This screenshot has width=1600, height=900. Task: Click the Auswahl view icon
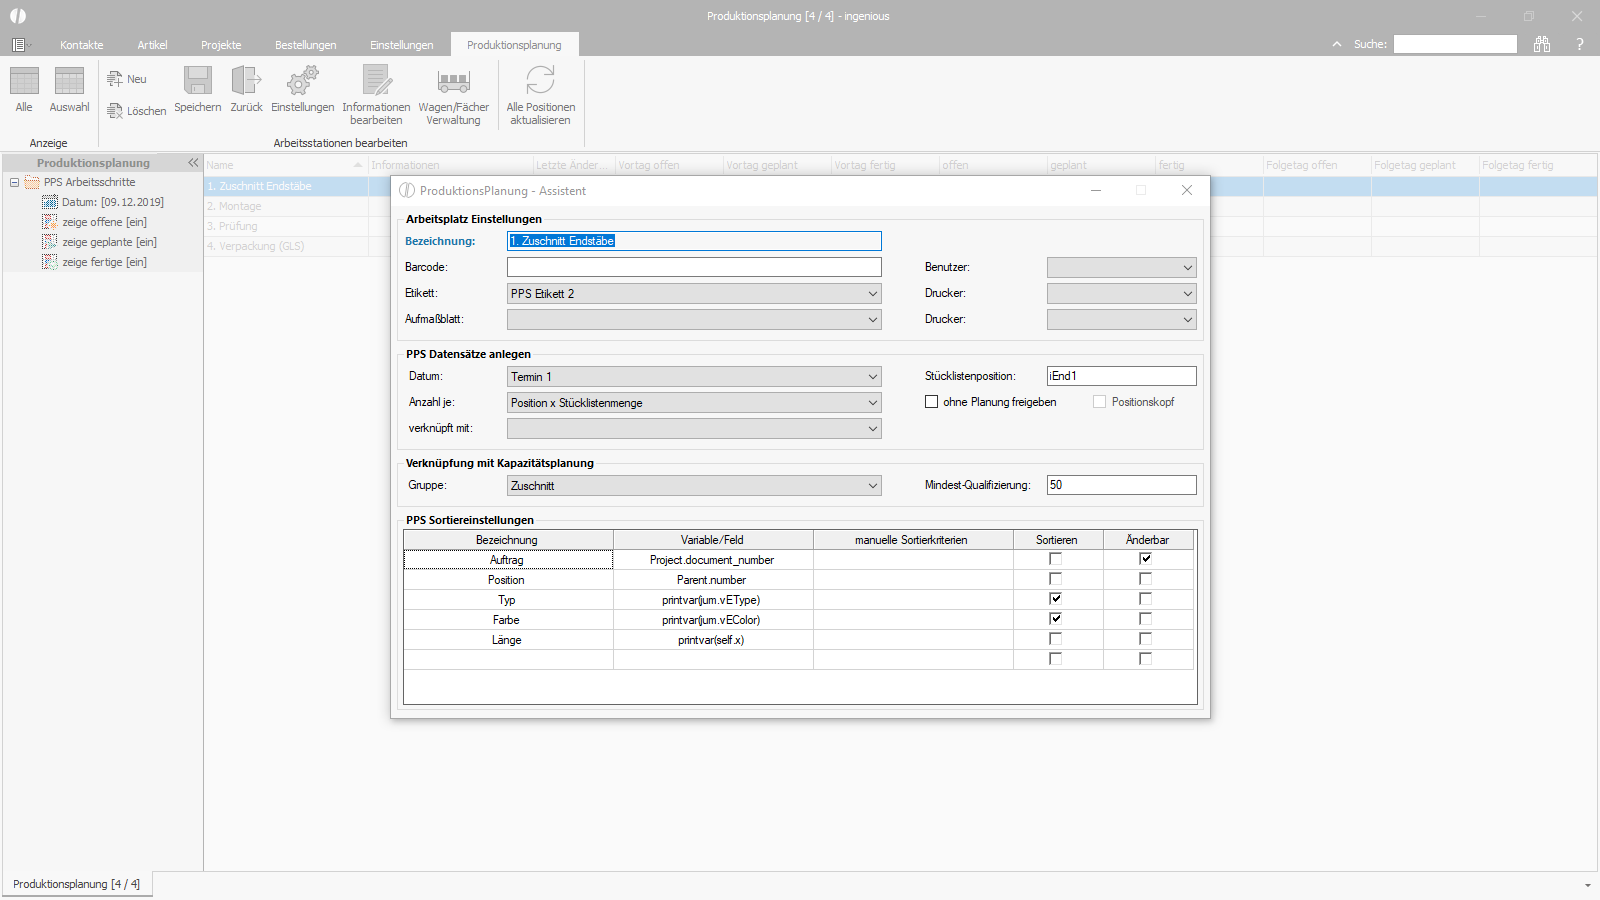69,81
